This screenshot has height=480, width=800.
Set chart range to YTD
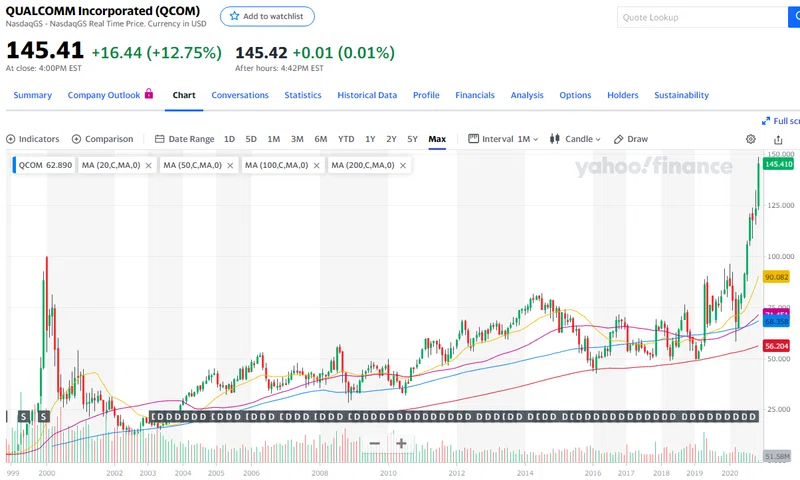click(x=346, y=139)
